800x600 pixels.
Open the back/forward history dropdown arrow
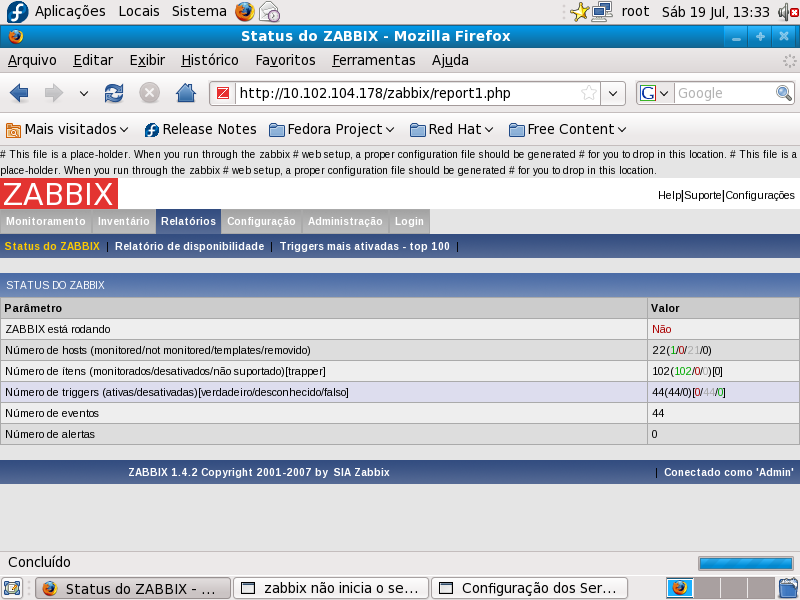tap(84, 93)
